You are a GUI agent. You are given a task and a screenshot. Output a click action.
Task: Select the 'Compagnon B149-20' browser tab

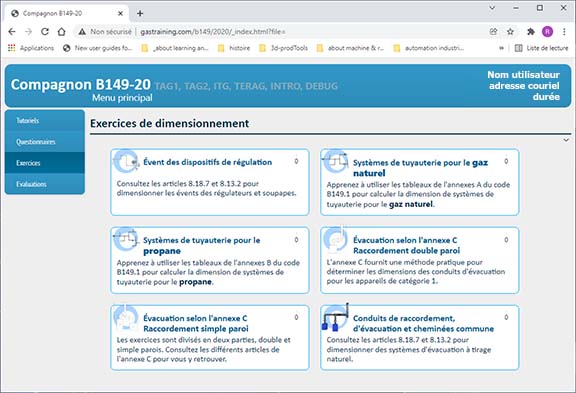pos(66,14)
